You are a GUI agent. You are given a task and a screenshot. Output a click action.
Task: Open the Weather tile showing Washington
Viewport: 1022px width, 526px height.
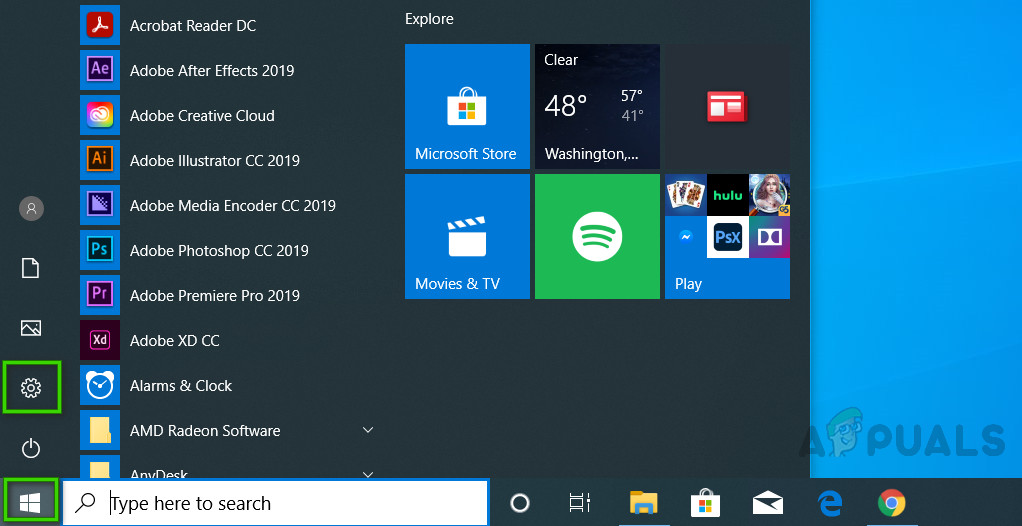597,106
